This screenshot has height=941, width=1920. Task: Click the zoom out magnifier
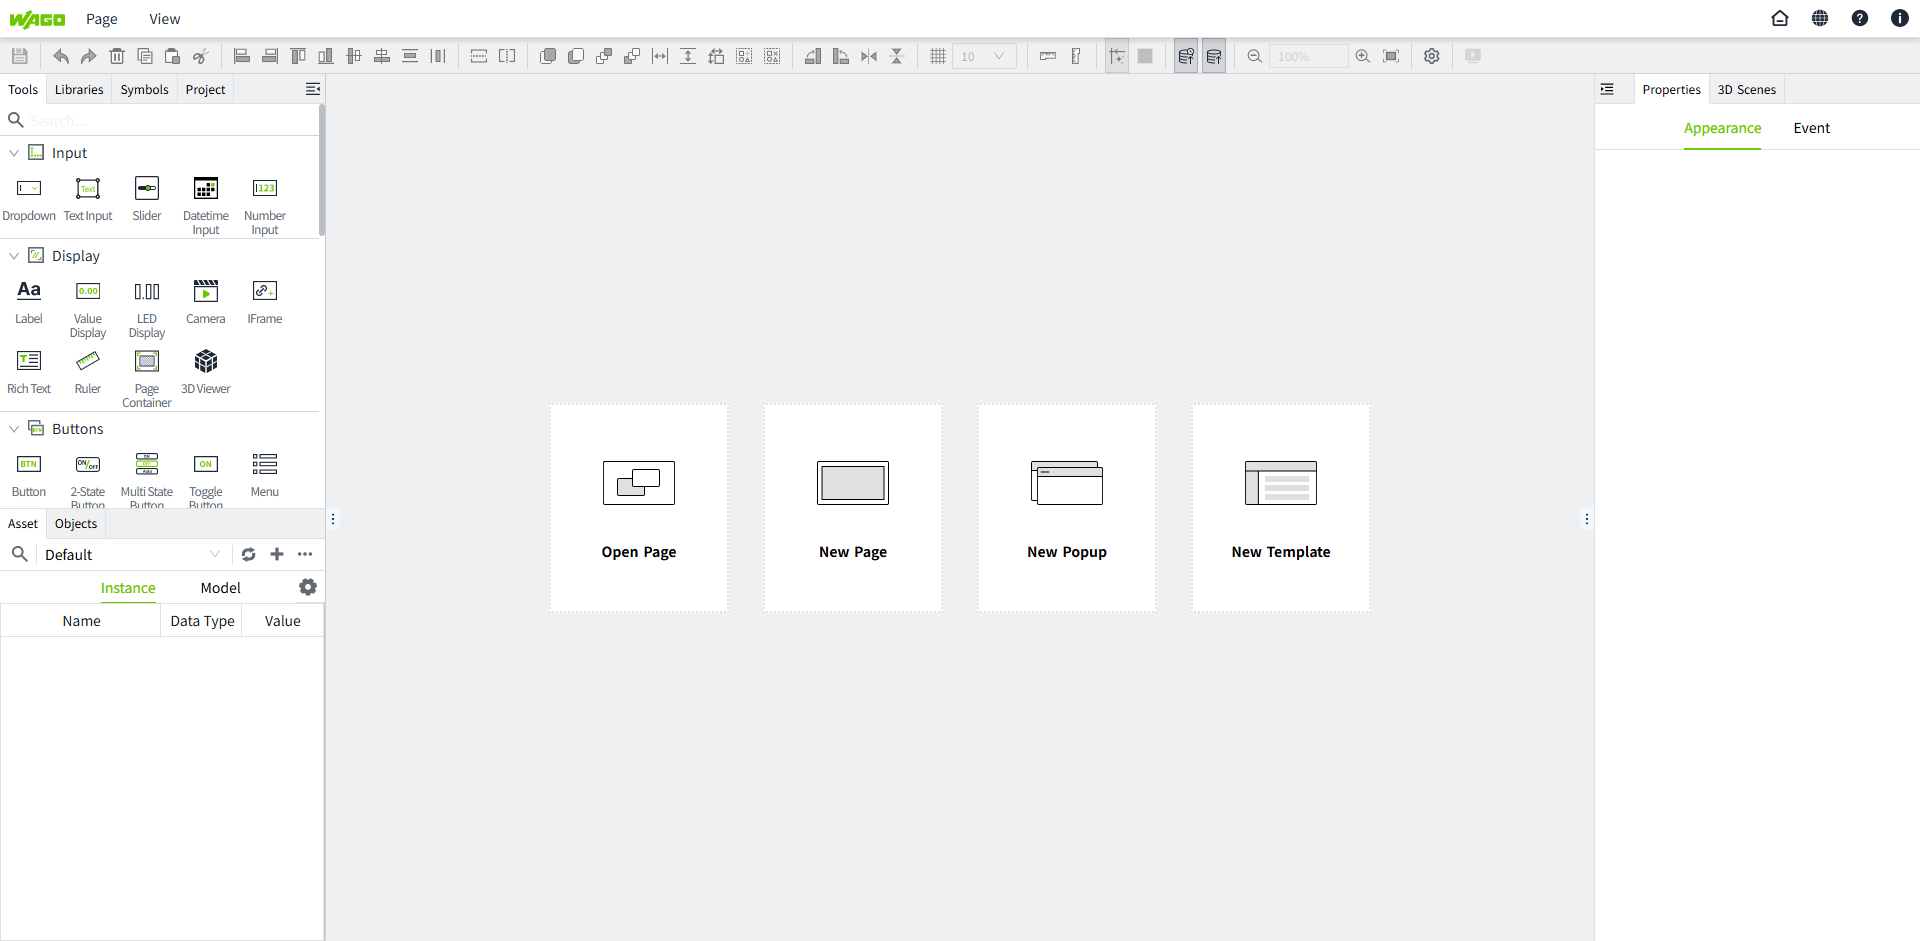(x=1254, y=56)
